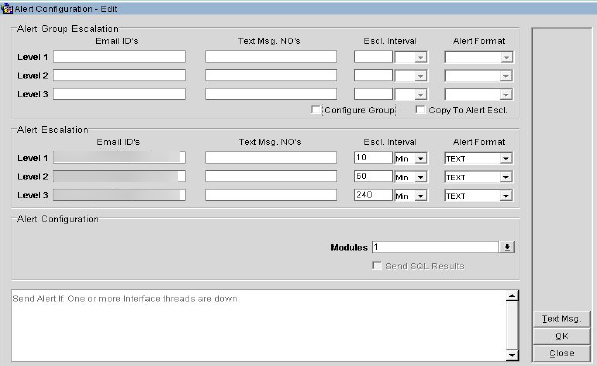The image size is (597, 366).
Task: Confirm with the OK button
Action: (562, 336)
